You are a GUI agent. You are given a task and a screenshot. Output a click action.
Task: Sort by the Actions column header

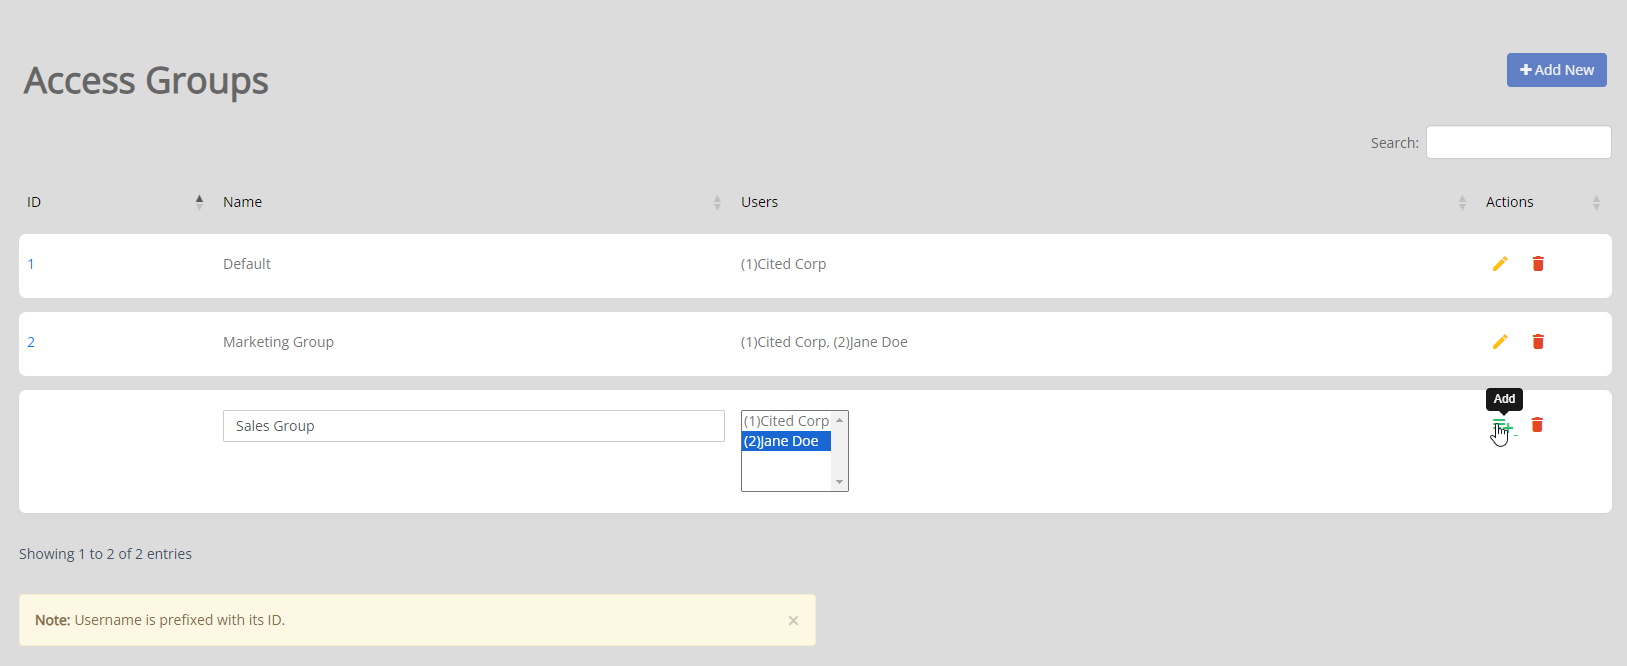pos(1543,202)
